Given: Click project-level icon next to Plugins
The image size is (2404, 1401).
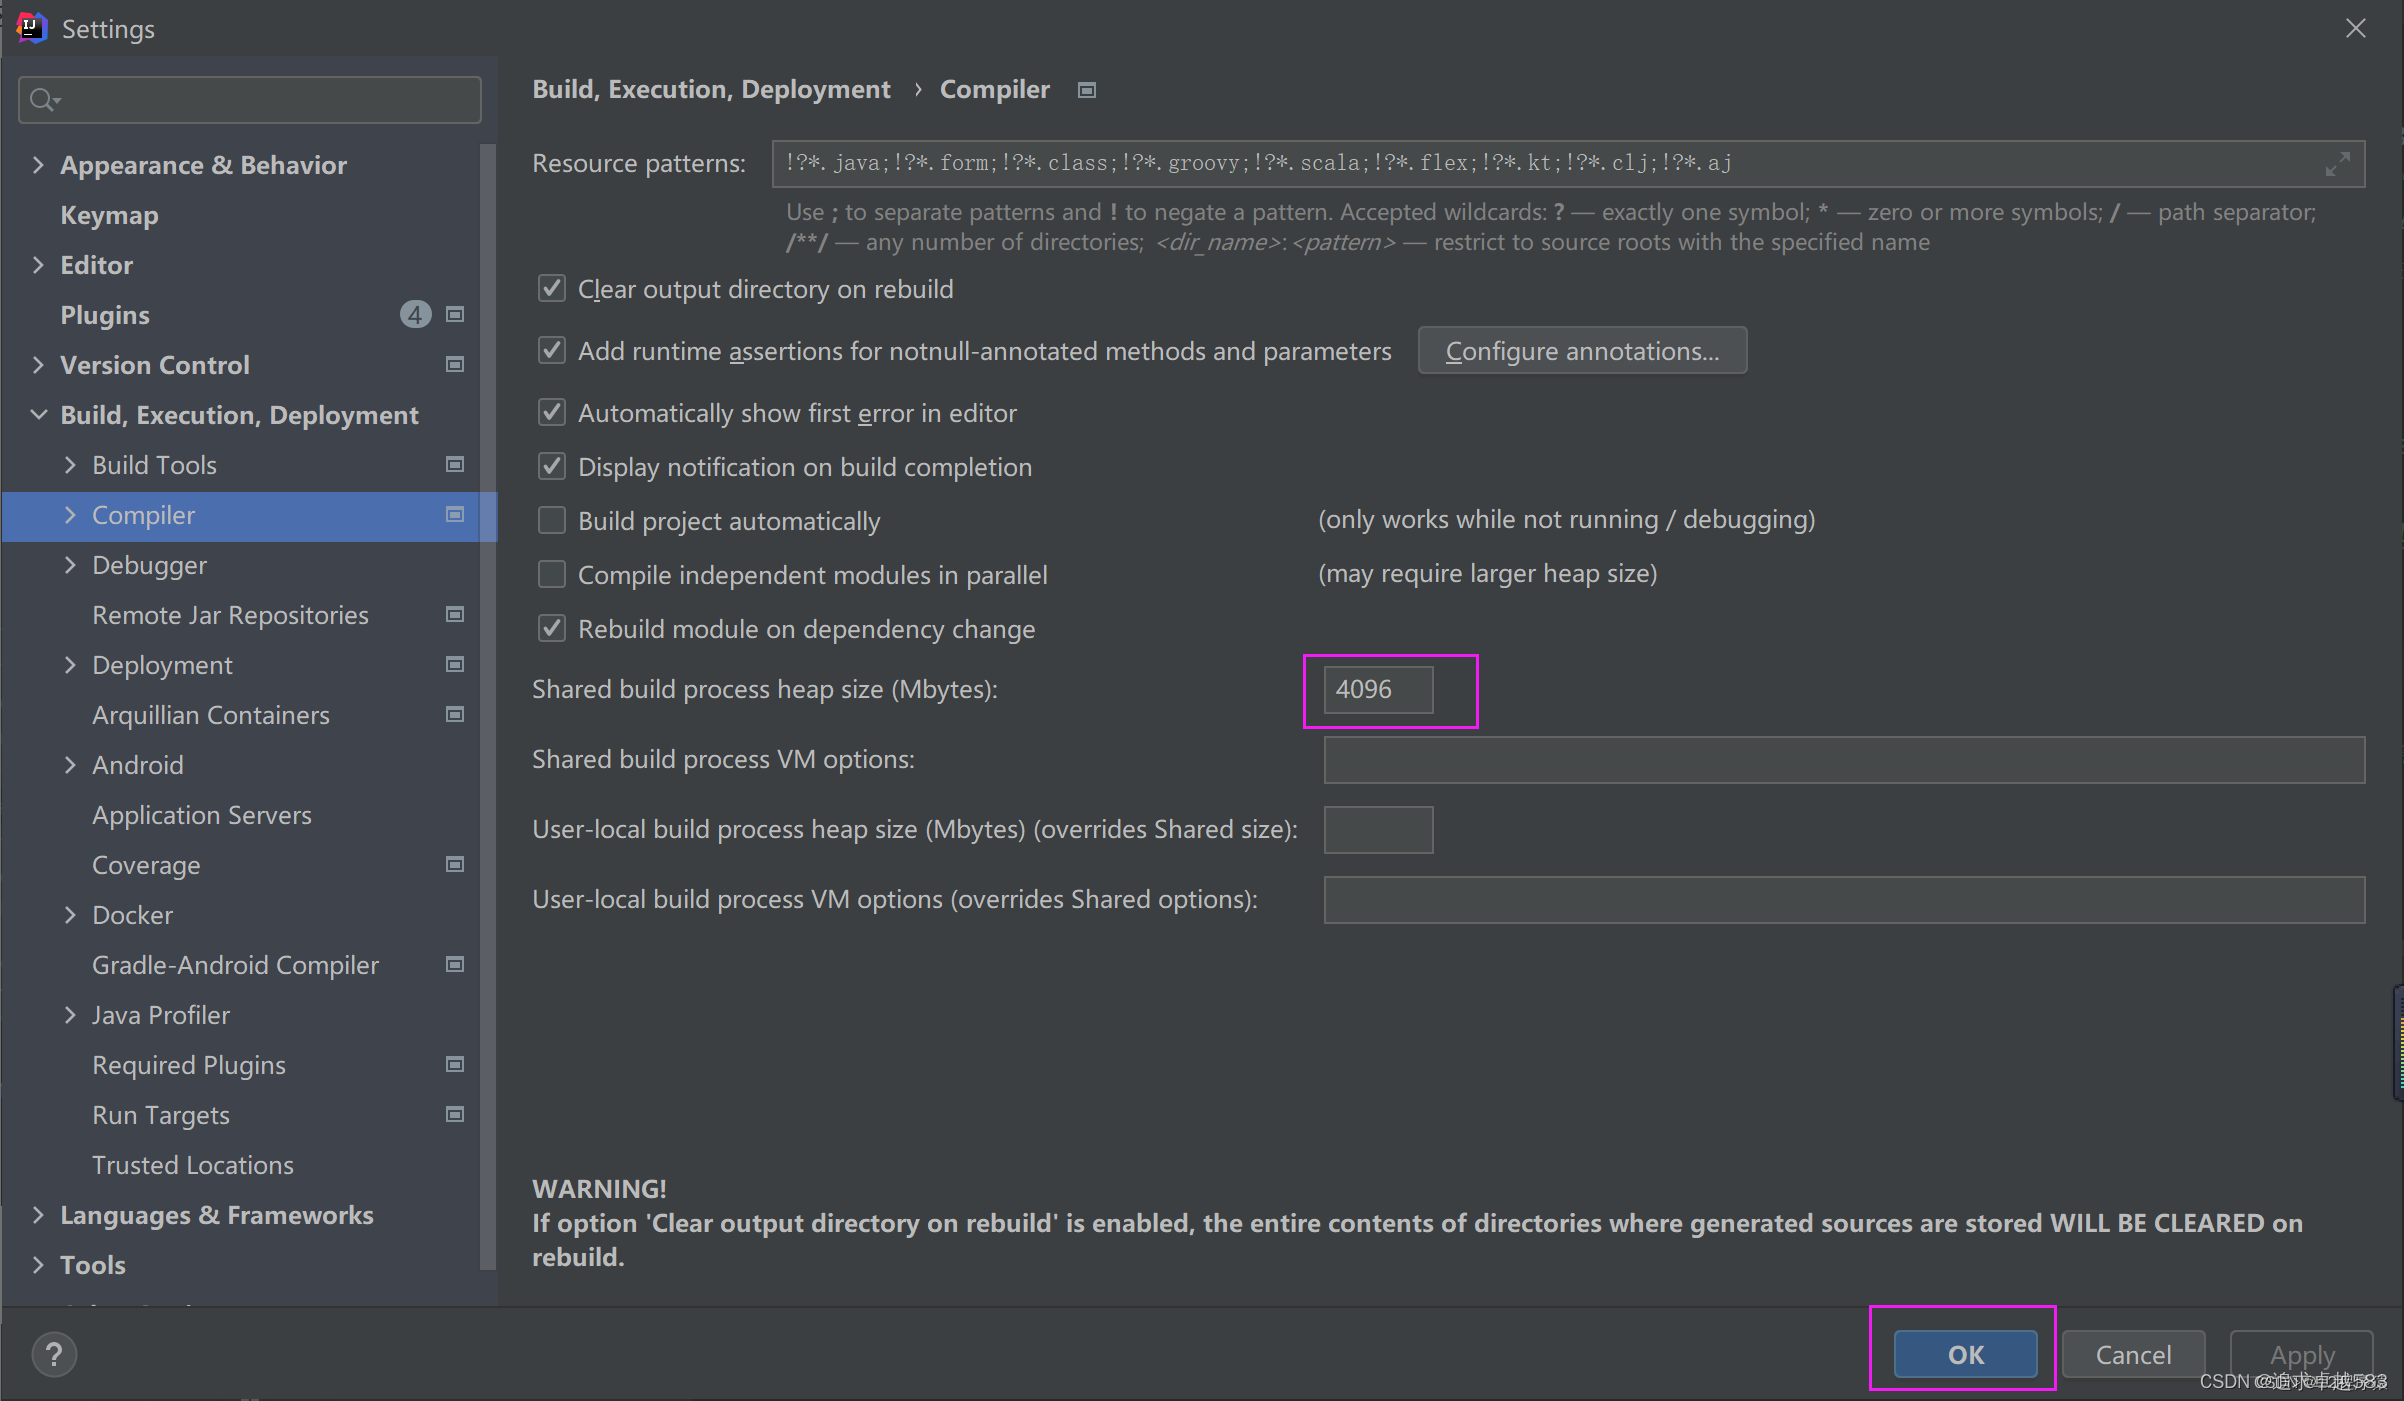Looking at the screenshot, I should tap(455, 315).
